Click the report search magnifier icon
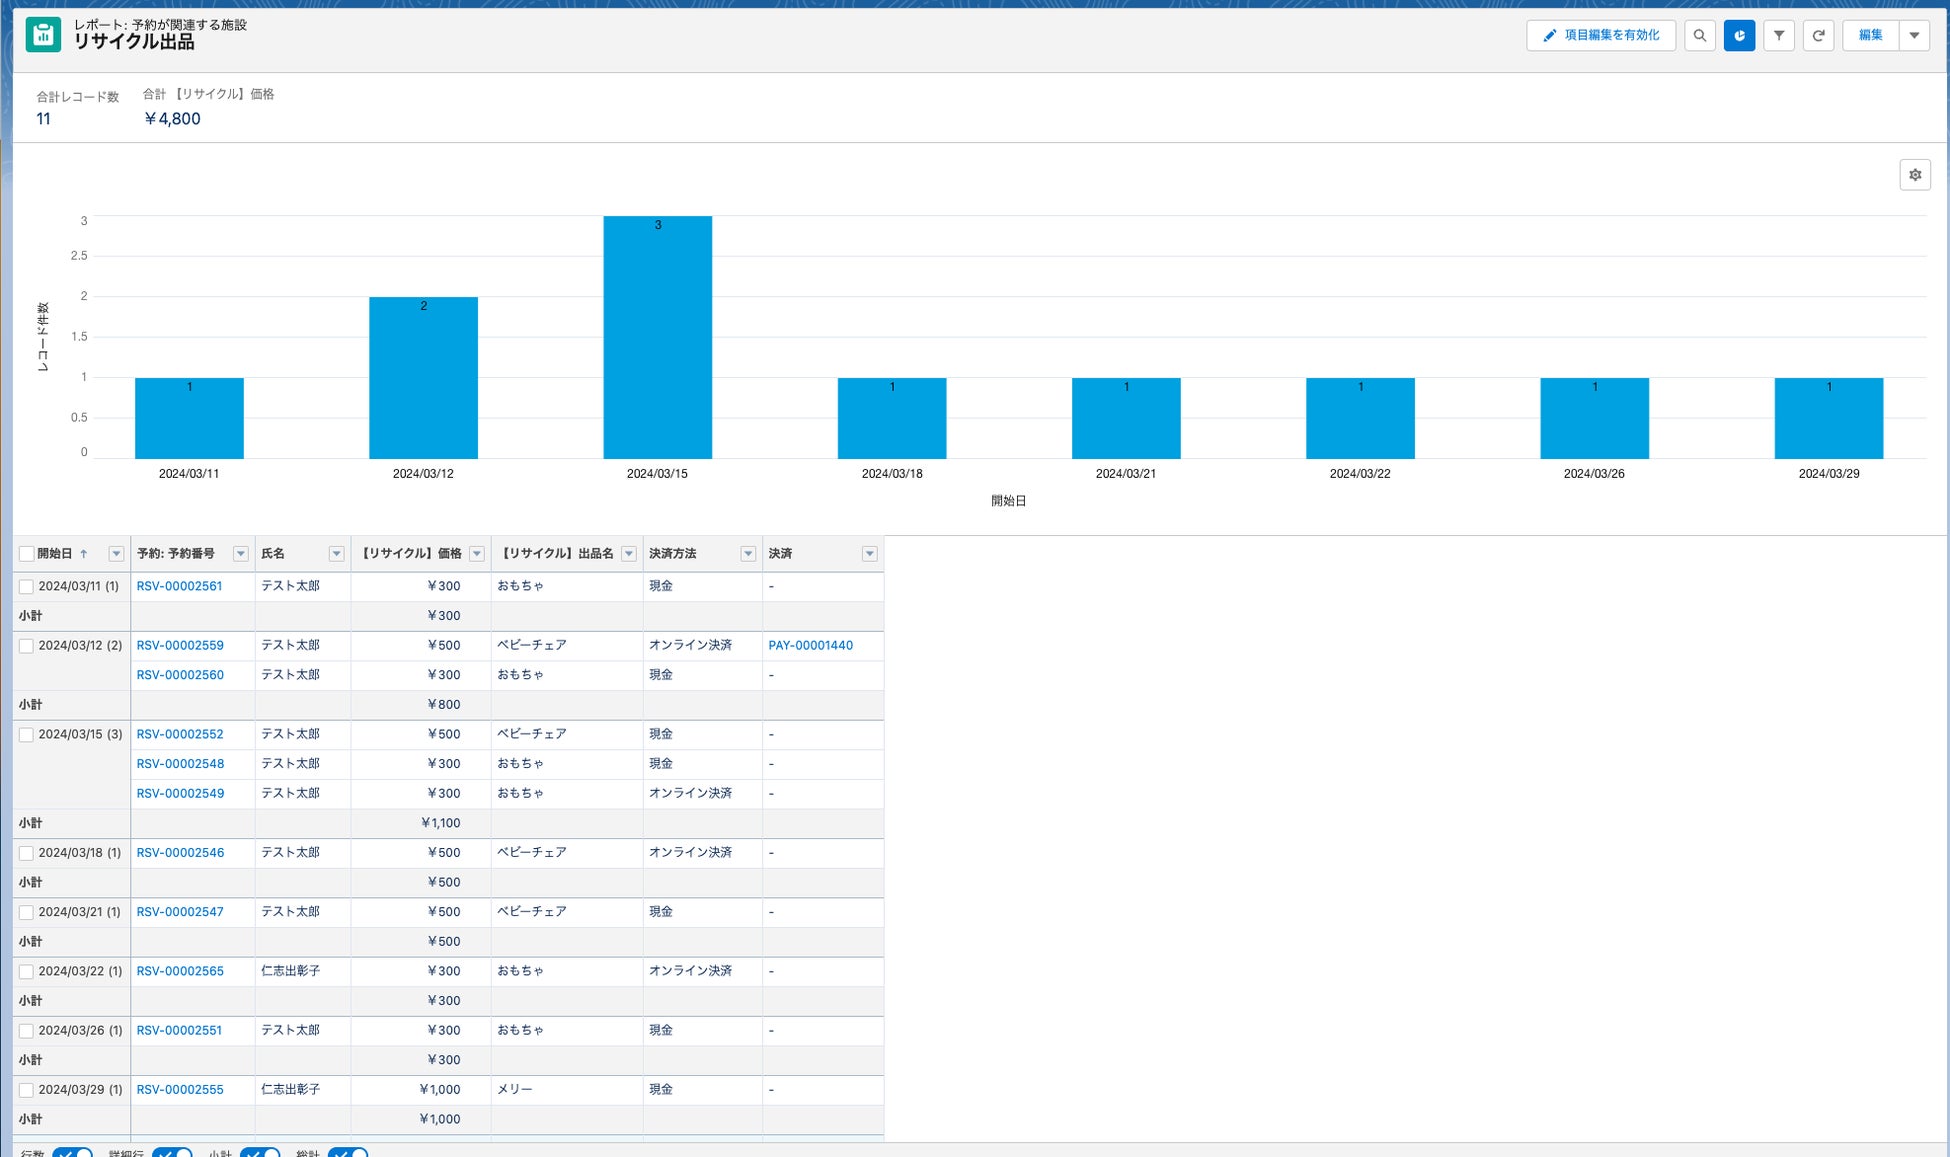1950x1157 pixels. point(1699,35)
